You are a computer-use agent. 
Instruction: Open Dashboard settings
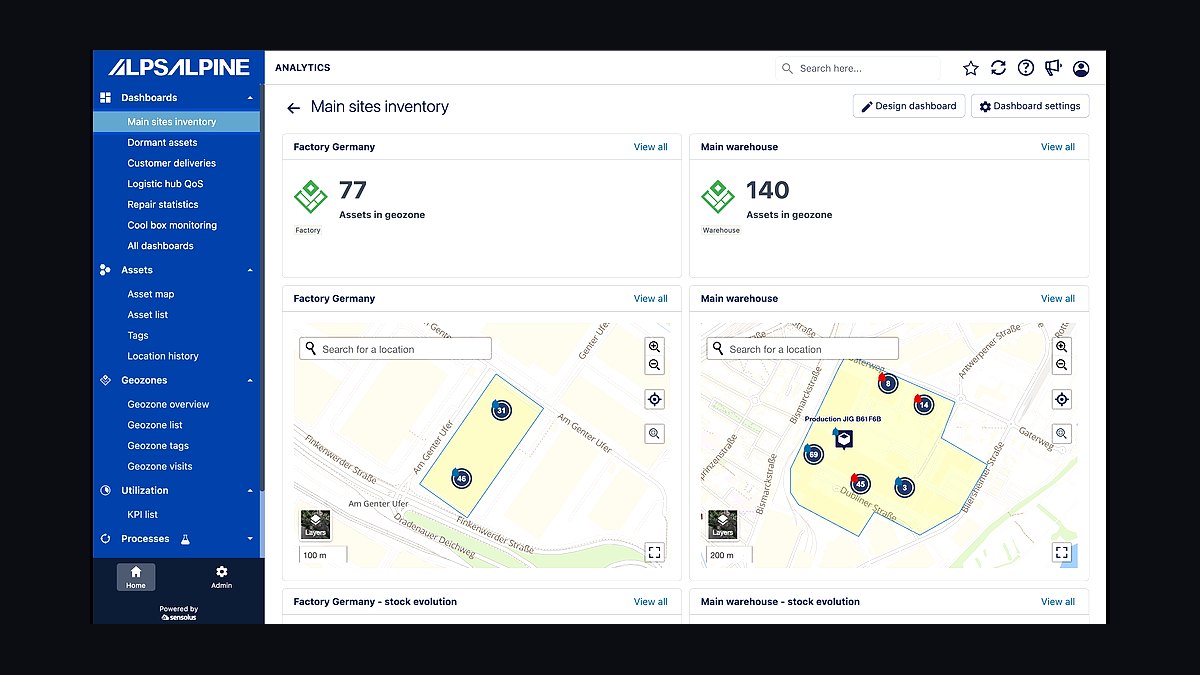1030,106
